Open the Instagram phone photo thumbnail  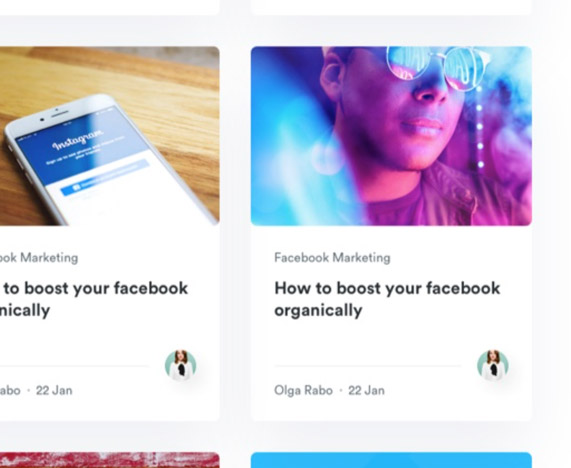110,136
